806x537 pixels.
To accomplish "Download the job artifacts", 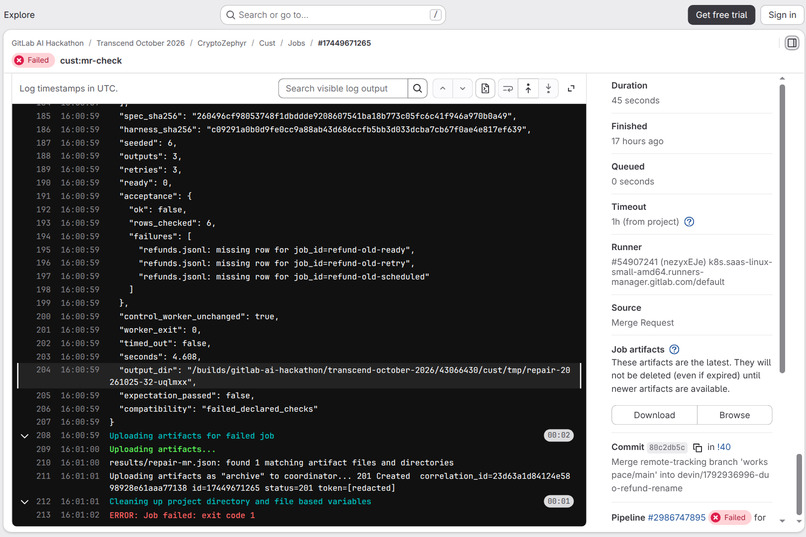I will (x=654, y=415).
